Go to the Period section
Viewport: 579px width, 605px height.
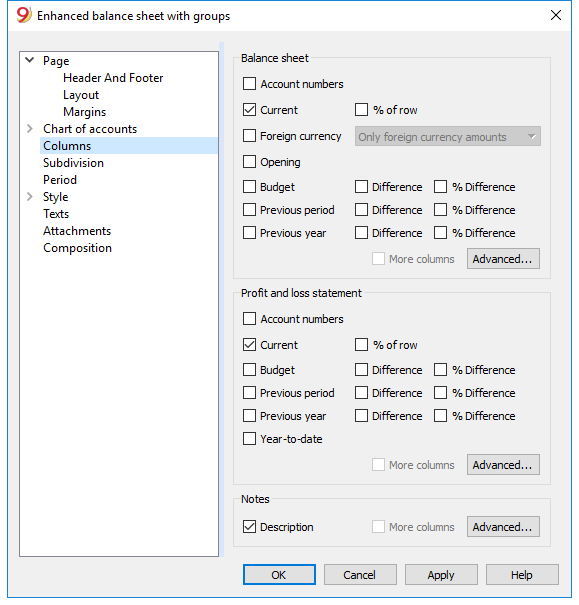coord(60,180)
